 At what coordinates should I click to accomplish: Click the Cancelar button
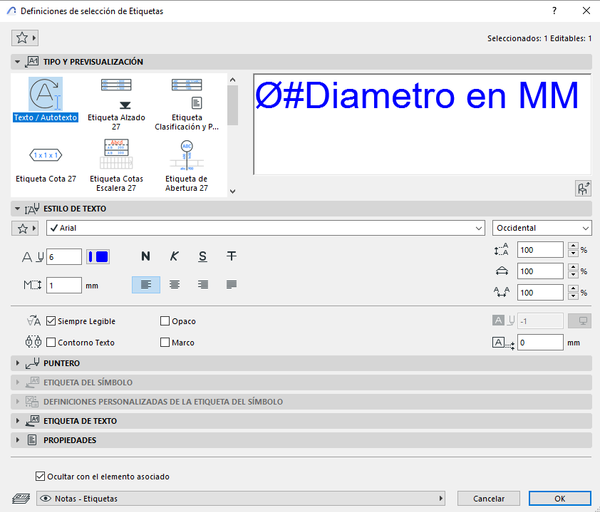point(489,499)
